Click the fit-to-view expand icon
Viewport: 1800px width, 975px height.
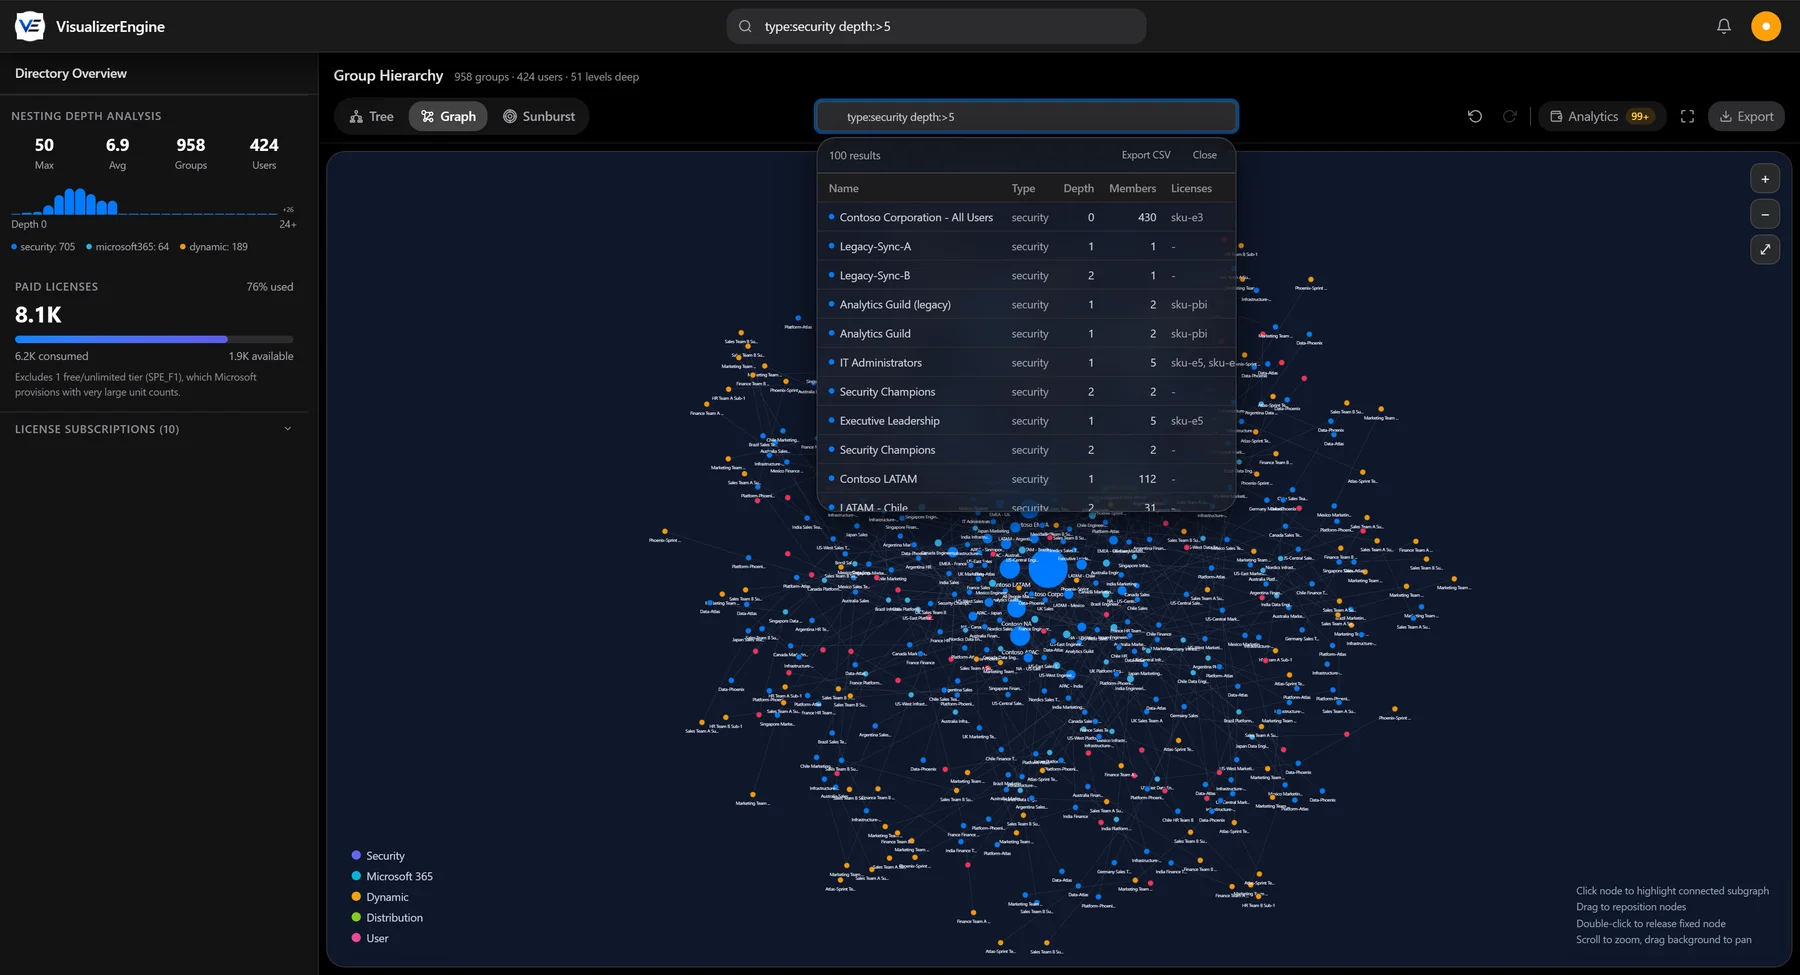tap(1765, 249)
